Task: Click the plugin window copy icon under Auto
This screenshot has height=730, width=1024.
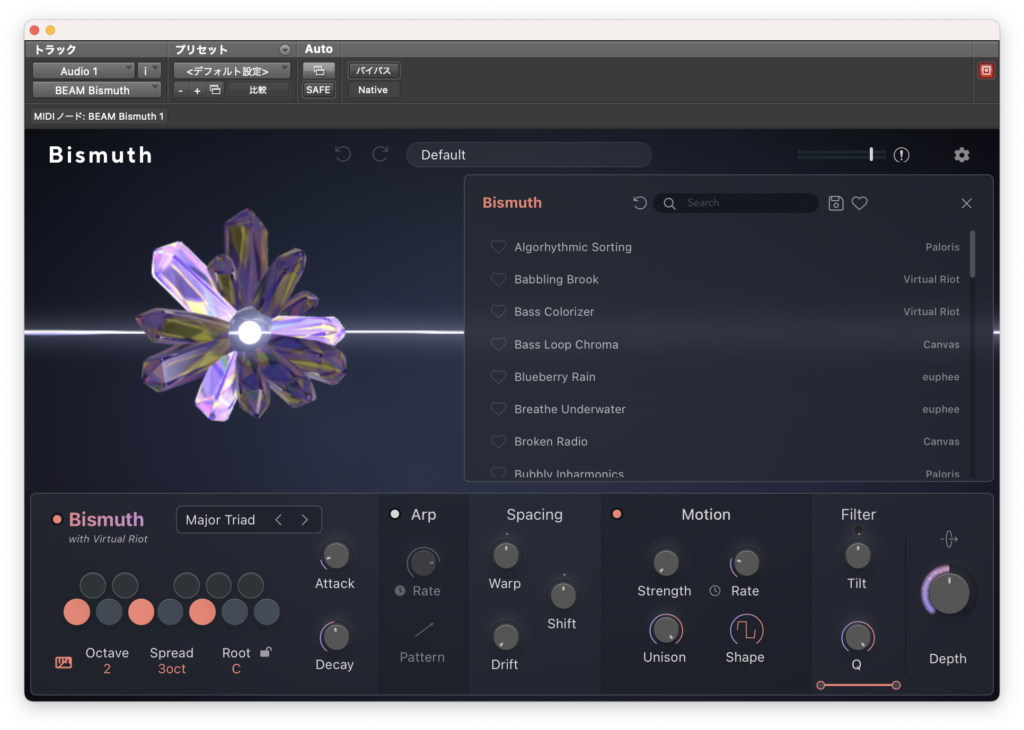Action: pos(319,71)
